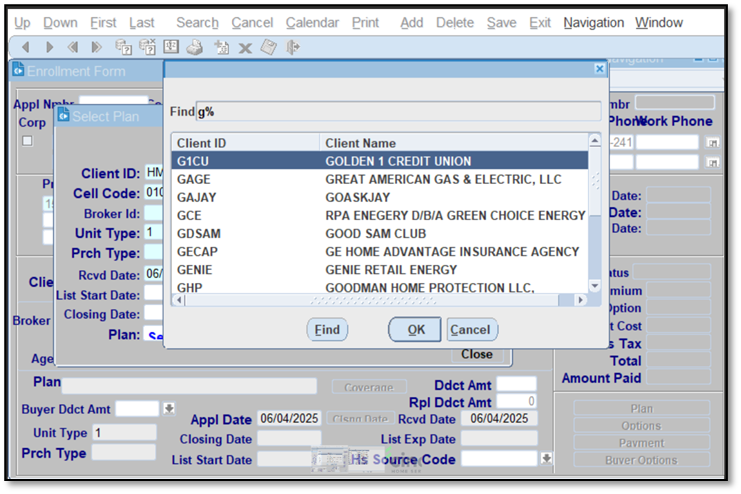Click the Select Plan window icon
The height and width of the screenshot is (494, 741).
pos(63,115)
